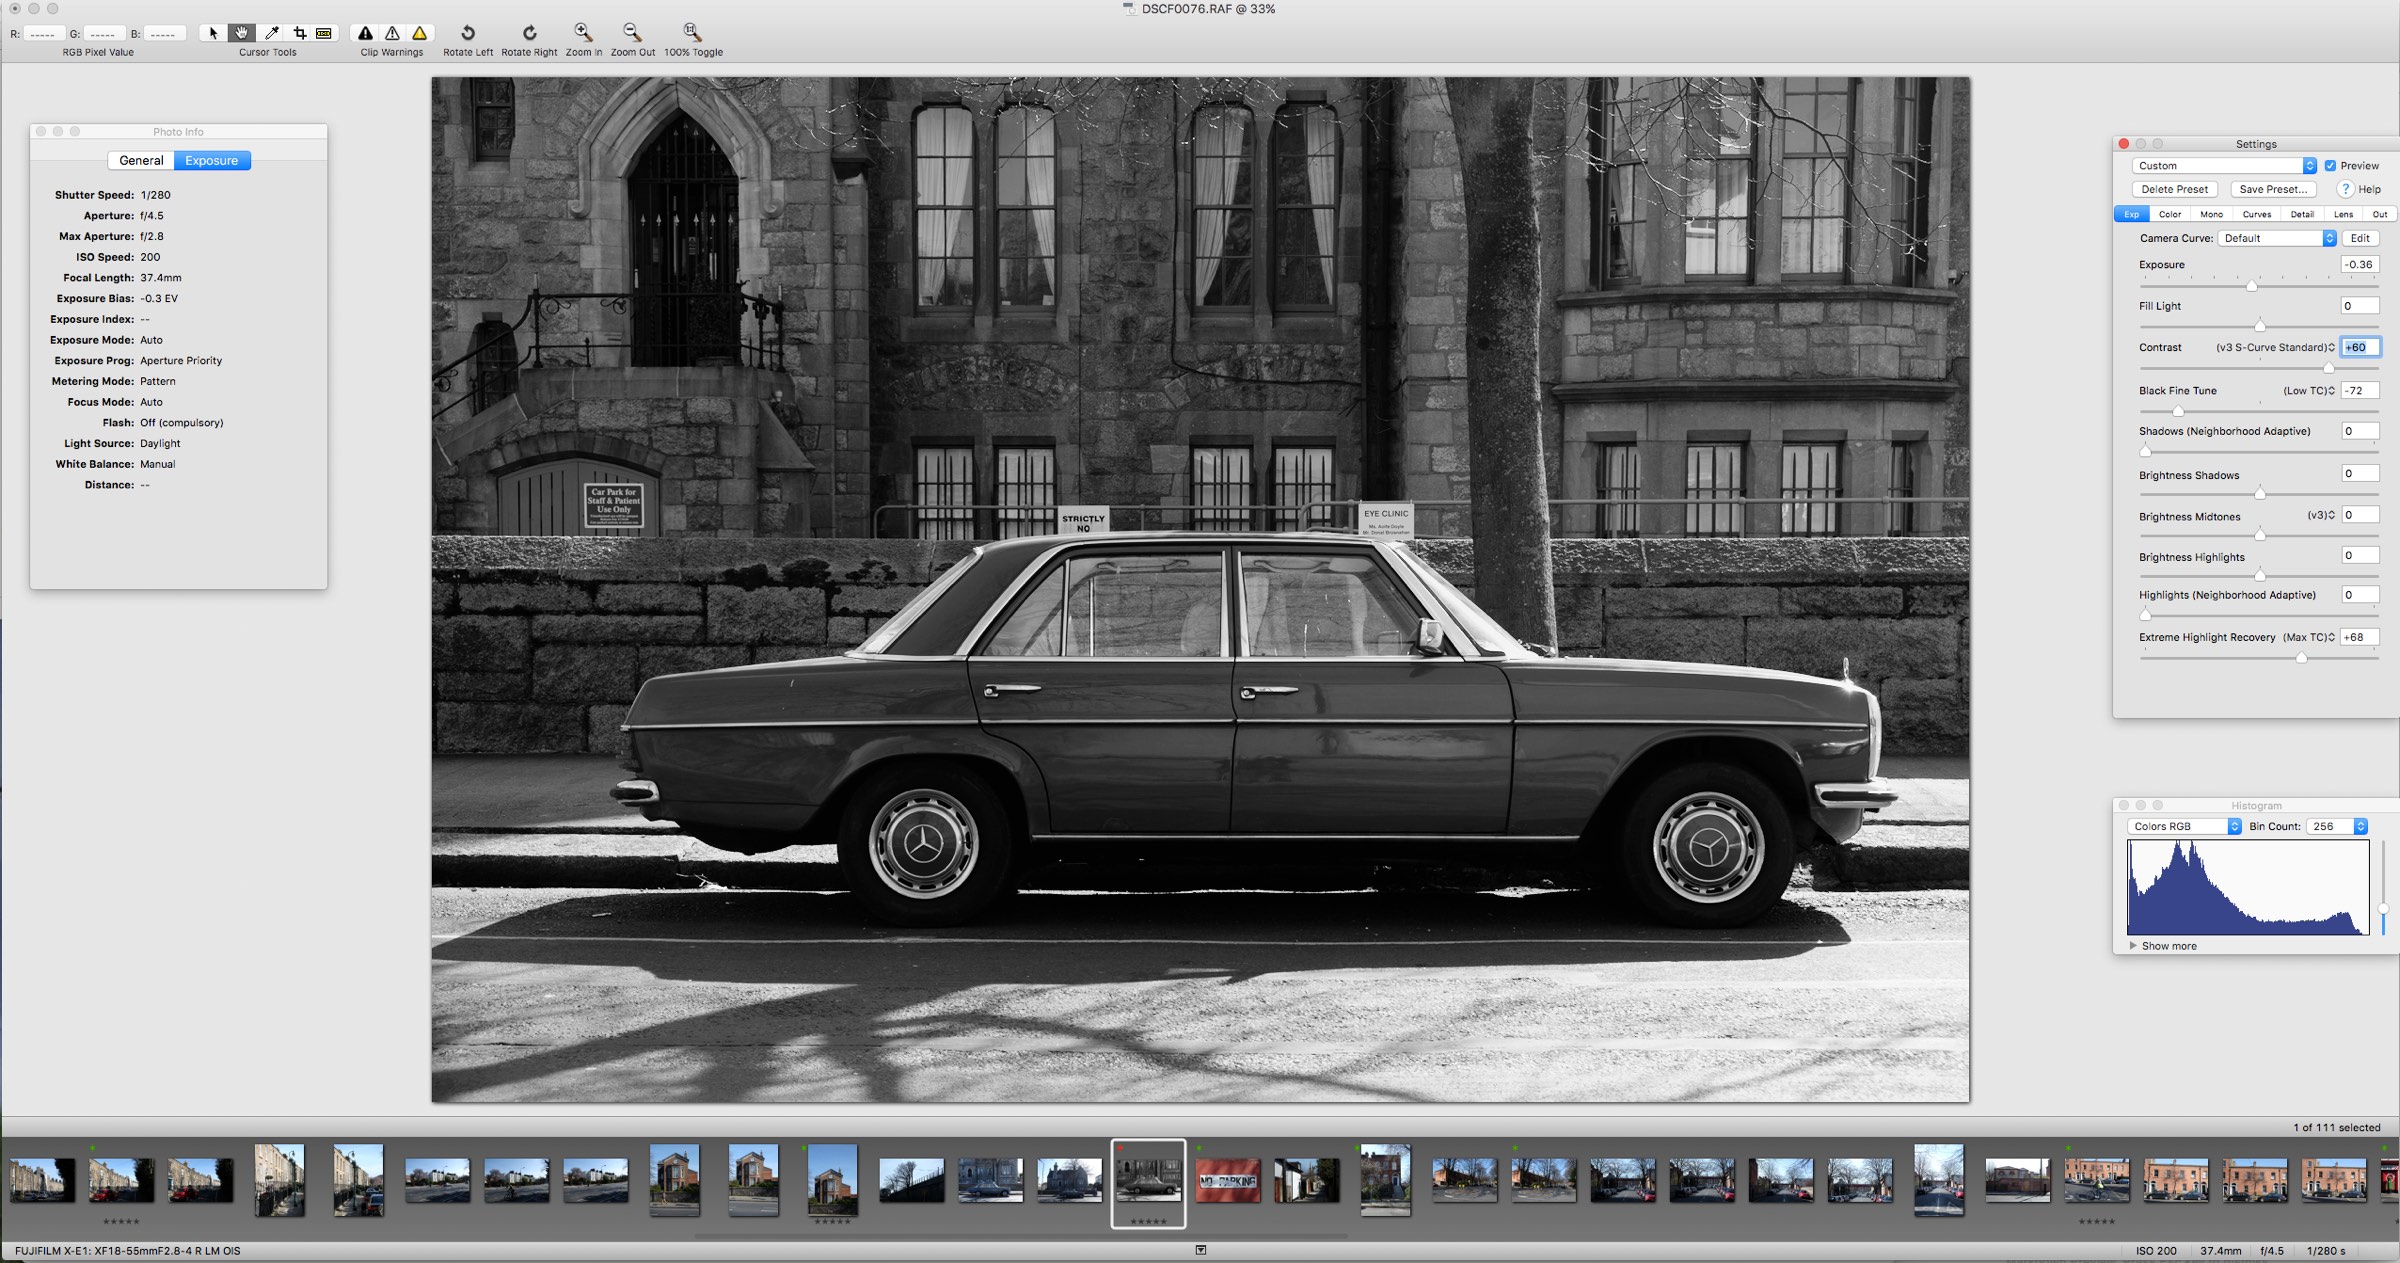Select the NO PARKING sign thumbnail

(1227, 1181)
